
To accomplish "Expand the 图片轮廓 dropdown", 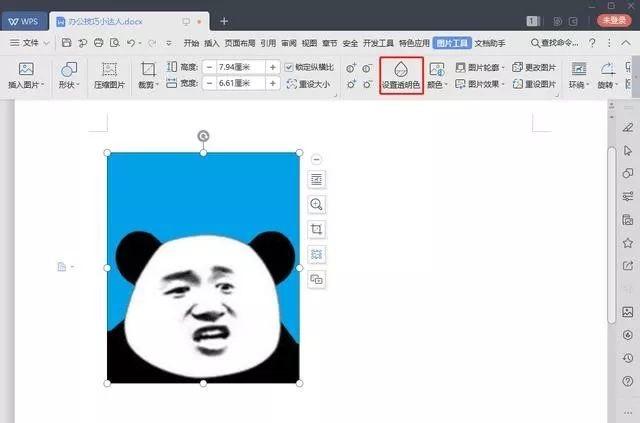I will (x=481, y=67).
